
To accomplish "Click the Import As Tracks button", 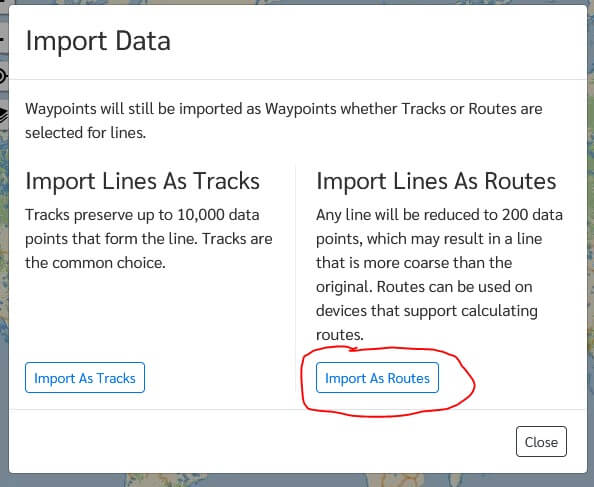I will (85, 378).
